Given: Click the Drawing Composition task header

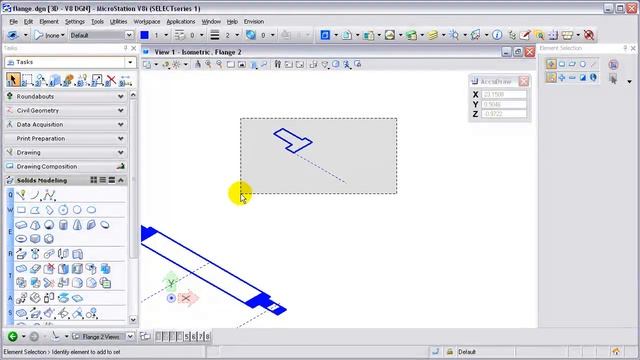Looking at the screenshot, I should click(x=65, y=167).
